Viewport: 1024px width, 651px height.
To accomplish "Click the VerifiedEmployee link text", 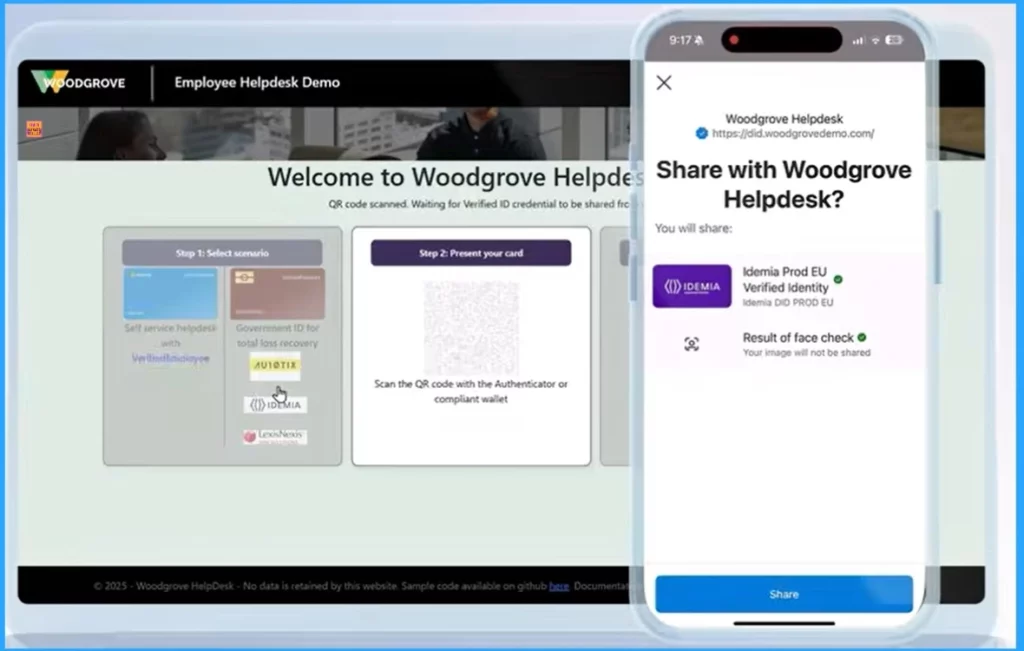I will [x=170, y=358].
